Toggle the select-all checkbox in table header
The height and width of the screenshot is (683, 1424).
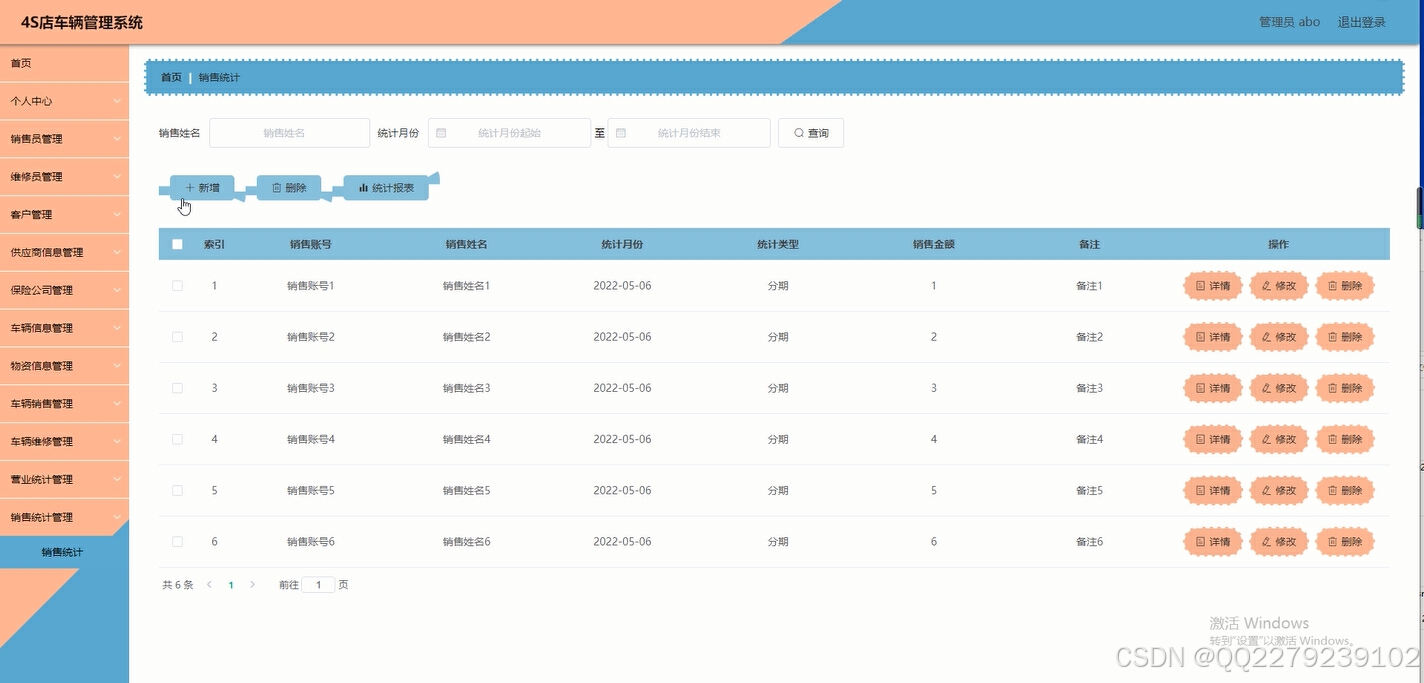[x=177, y=243]
